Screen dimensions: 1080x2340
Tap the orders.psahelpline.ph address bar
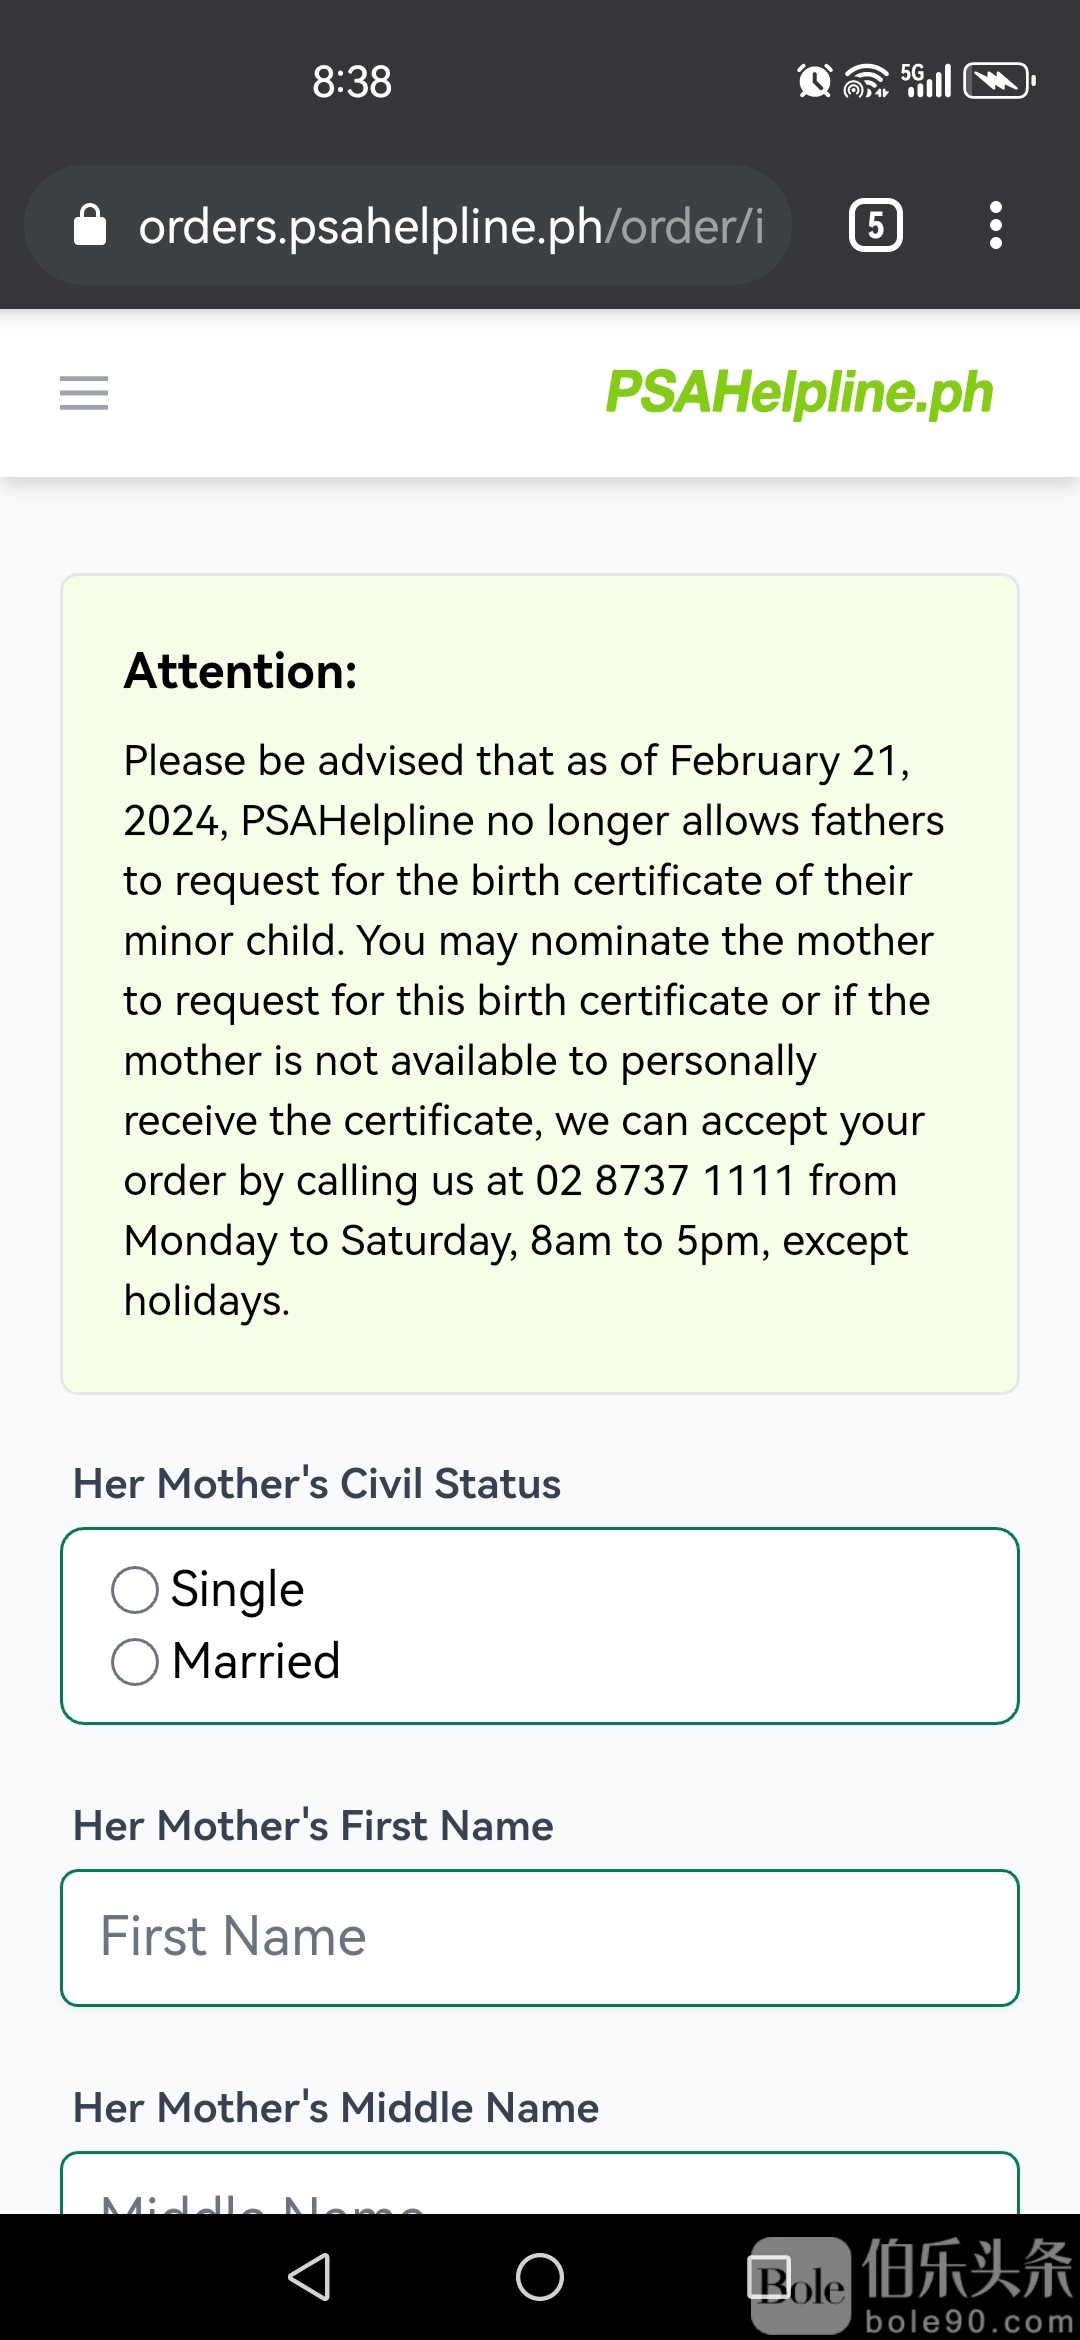tap(450, 226)
